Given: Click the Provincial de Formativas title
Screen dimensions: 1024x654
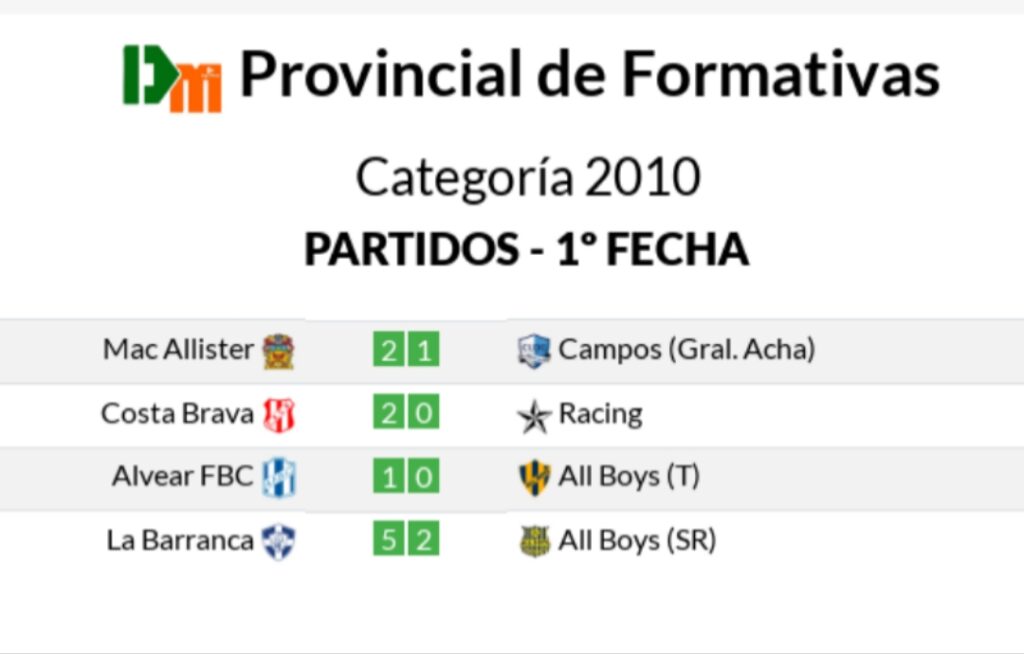Looking at the screenshot, I should (x=590, y=74).
